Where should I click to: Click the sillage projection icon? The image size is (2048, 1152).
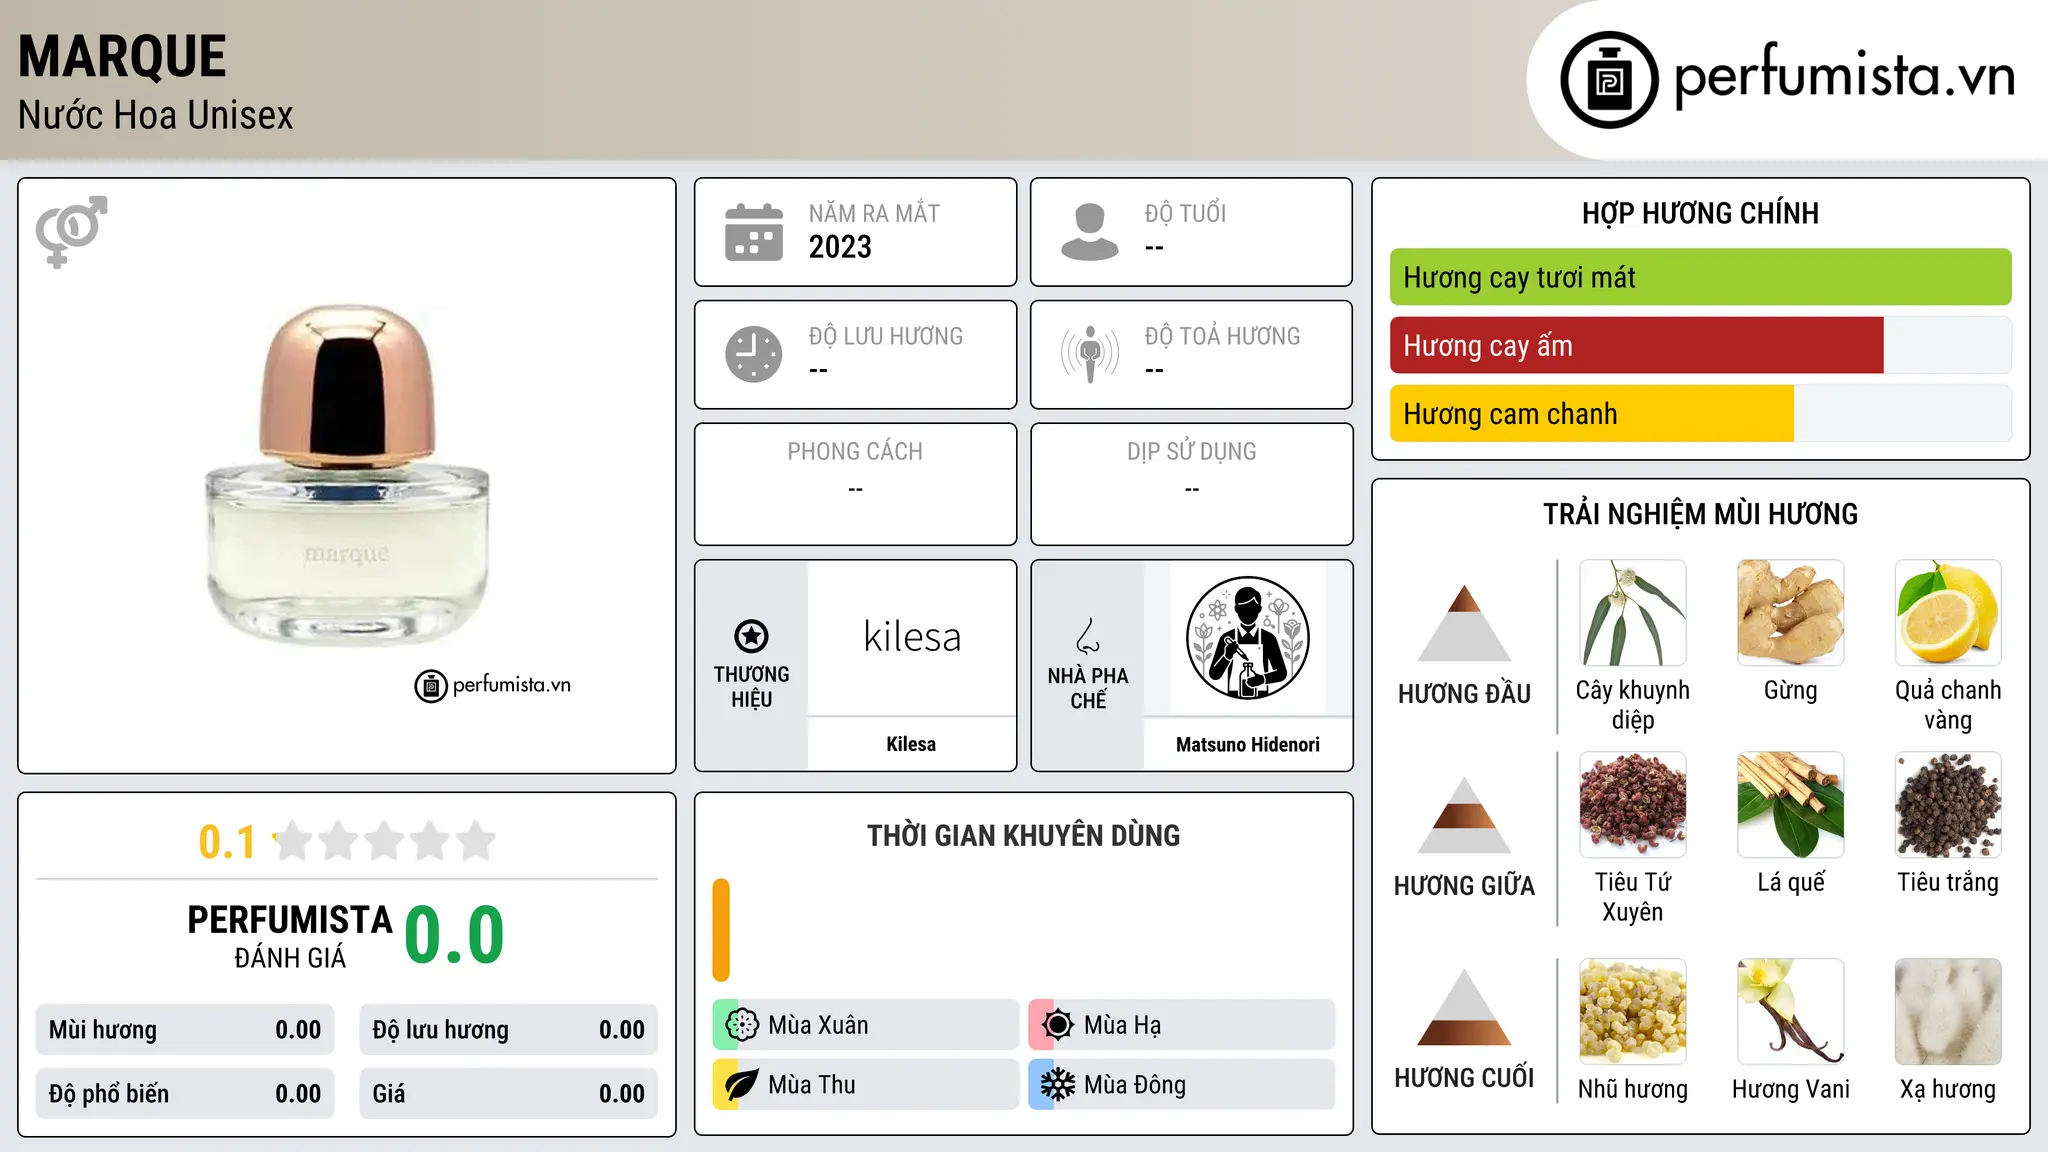click(x=1089, y=354)
